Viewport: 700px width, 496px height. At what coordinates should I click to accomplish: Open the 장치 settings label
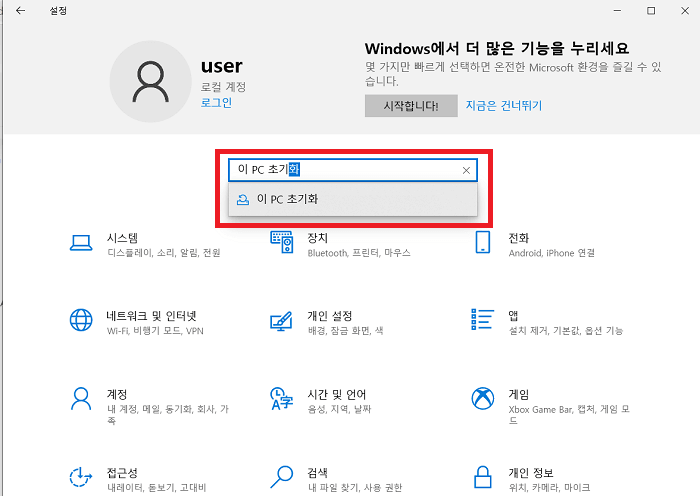(317, 238)
